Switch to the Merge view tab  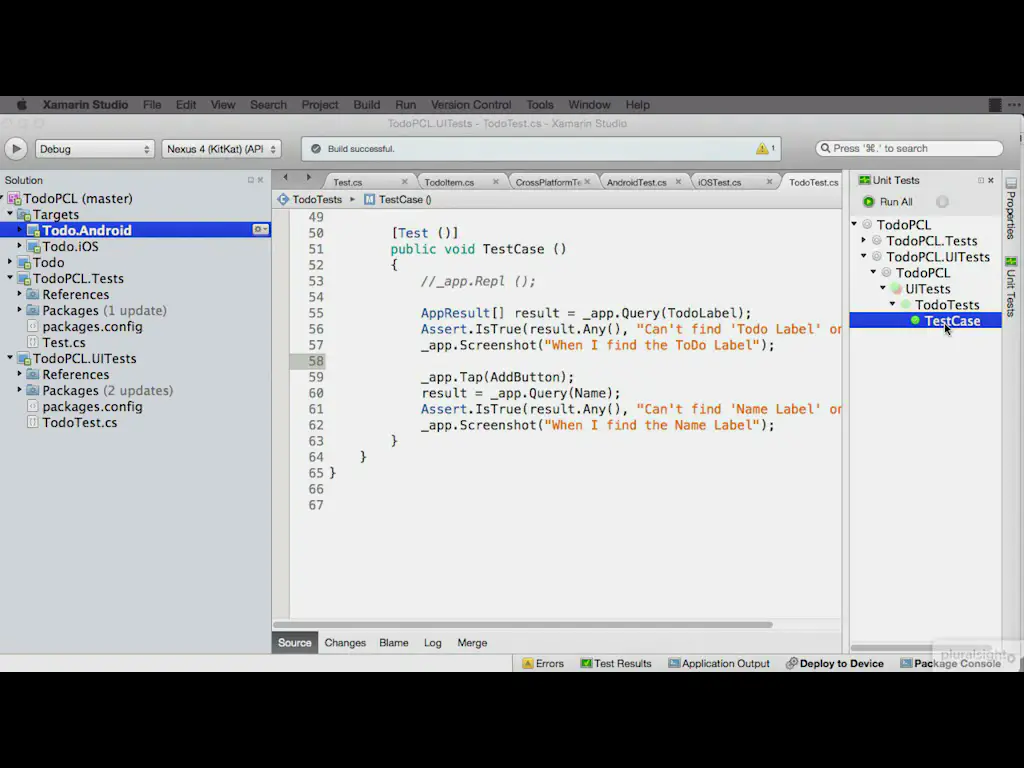(x=472, y=643)
